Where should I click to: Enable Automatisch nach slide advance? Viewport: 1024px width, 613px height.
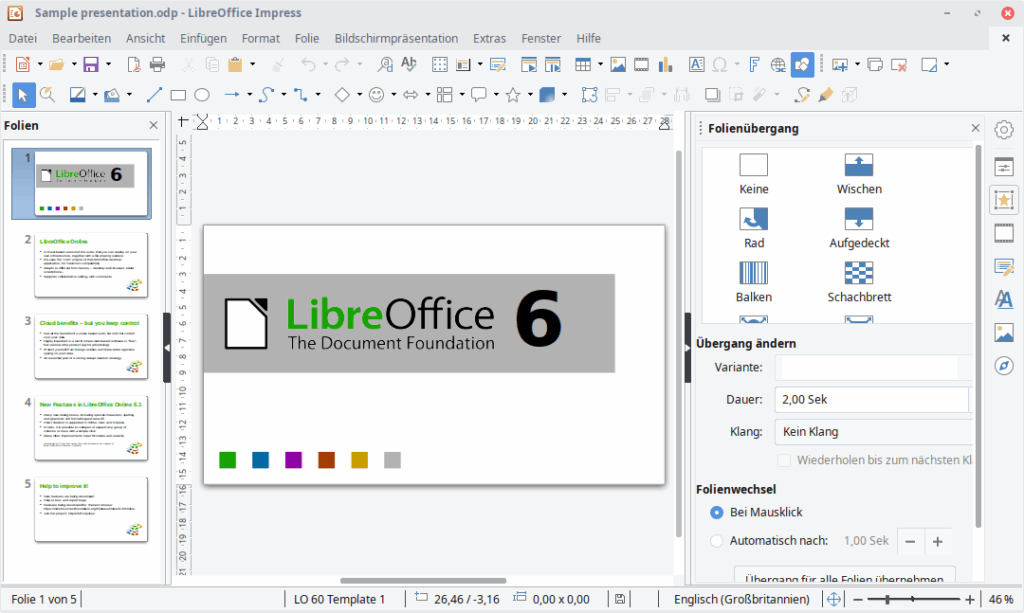[716, 540]
